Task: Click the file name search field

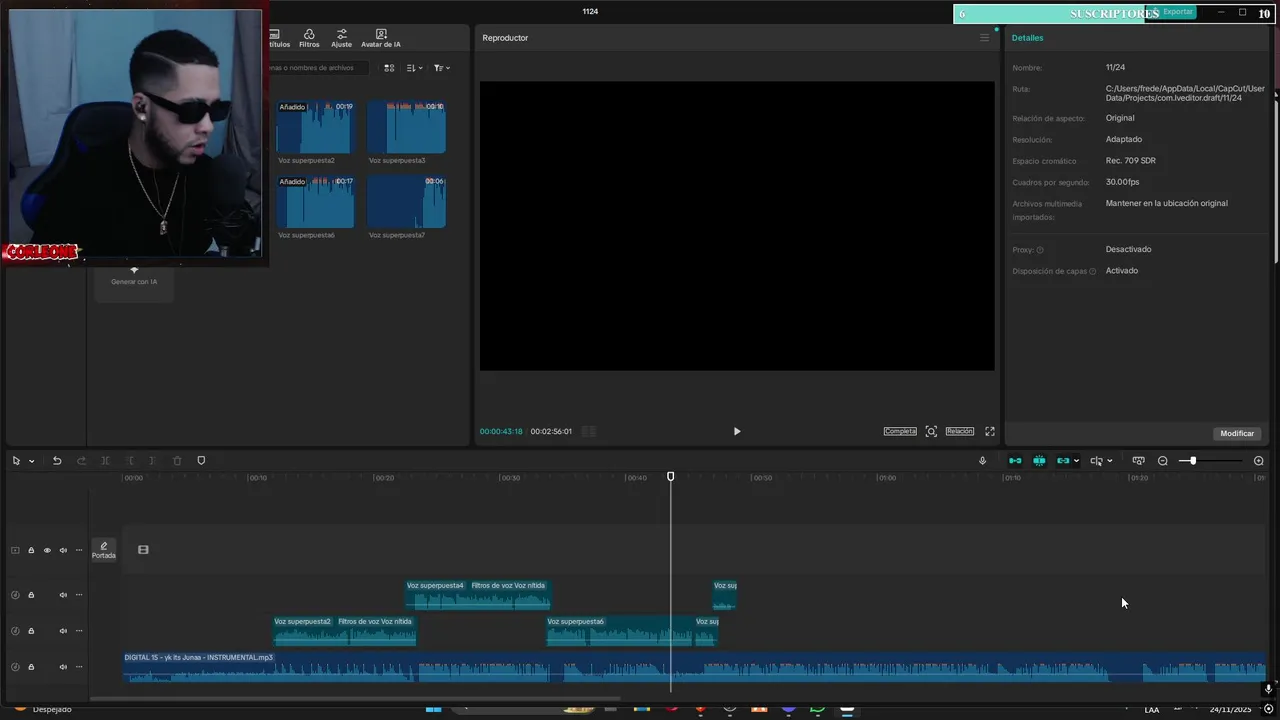Action: [318, 68]
